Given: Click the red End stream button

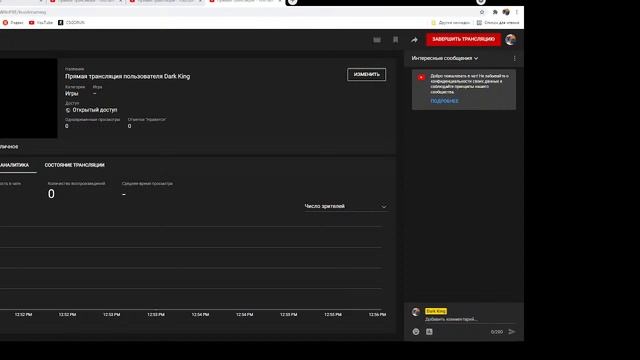Looking at the screenshot, I should pyautogui.click(x=463, y=39).
